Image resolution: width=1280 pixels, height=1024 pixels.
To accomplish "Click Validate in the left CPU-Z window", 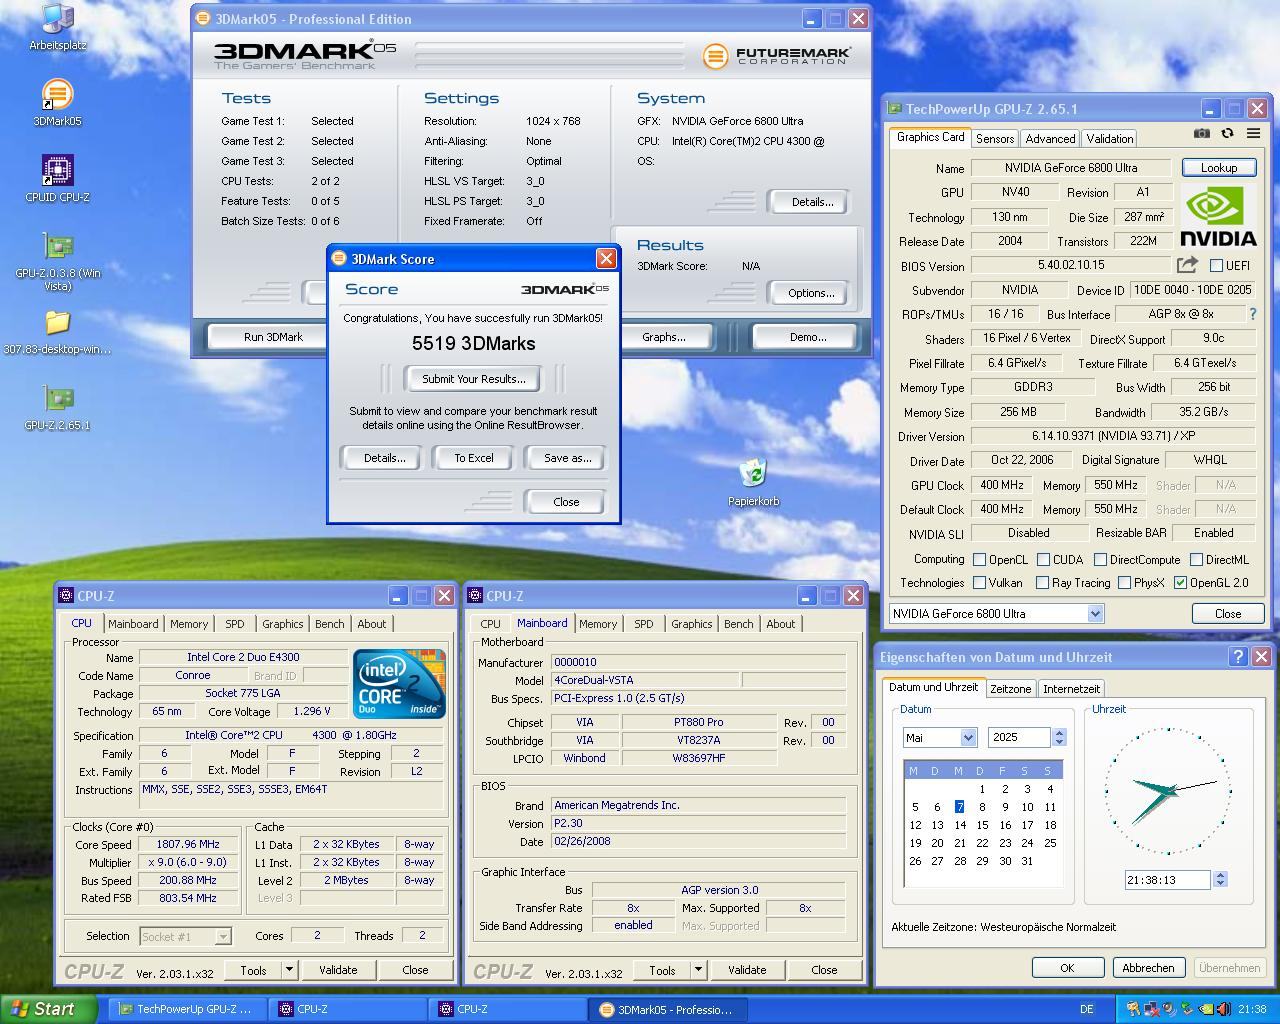I will click(x=338, y=970).
